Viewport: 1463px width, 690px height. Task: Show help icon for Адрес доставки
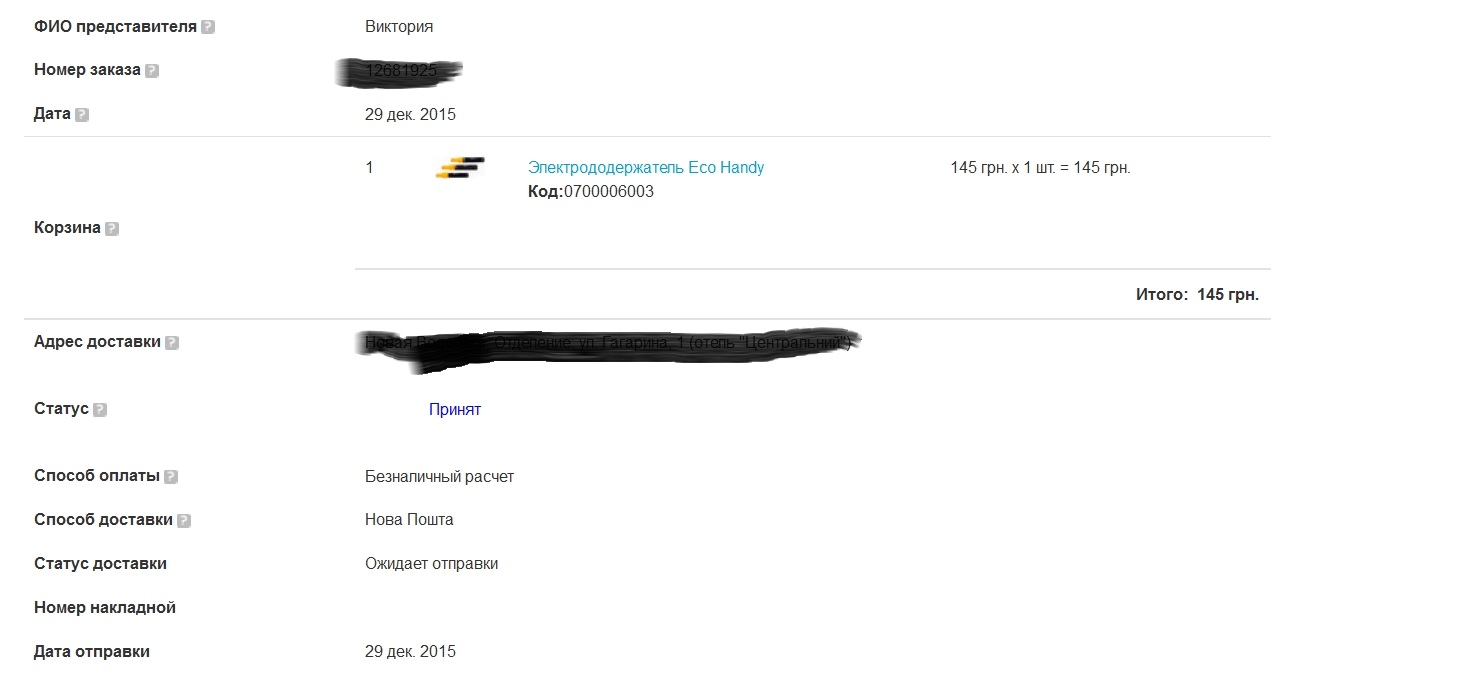172,342
